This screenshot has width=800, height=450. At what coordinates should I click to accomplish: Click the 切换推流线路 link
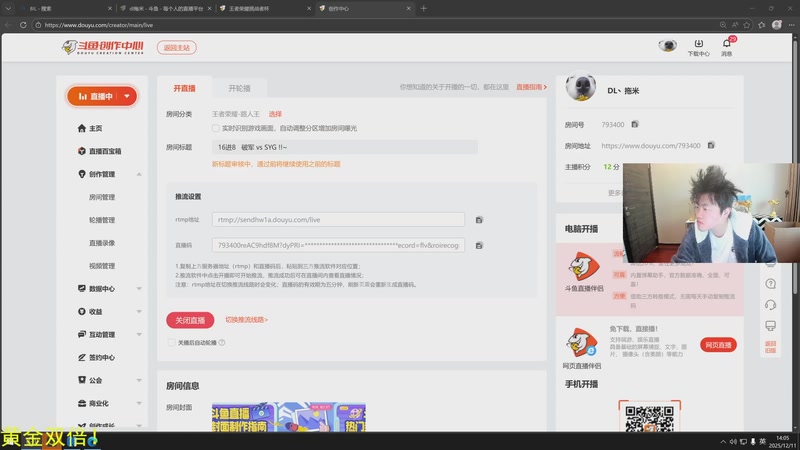point(246,320)
